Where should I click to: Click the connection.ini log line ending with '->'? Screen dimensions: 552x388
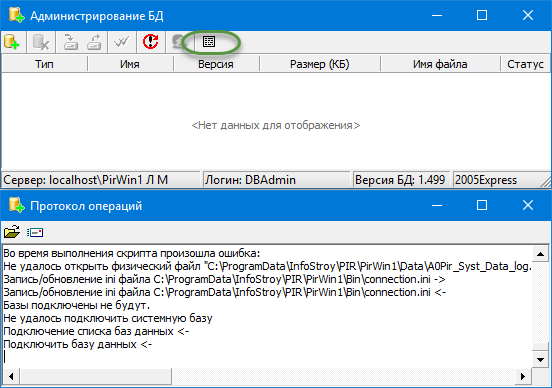click(x=224, y=280)
